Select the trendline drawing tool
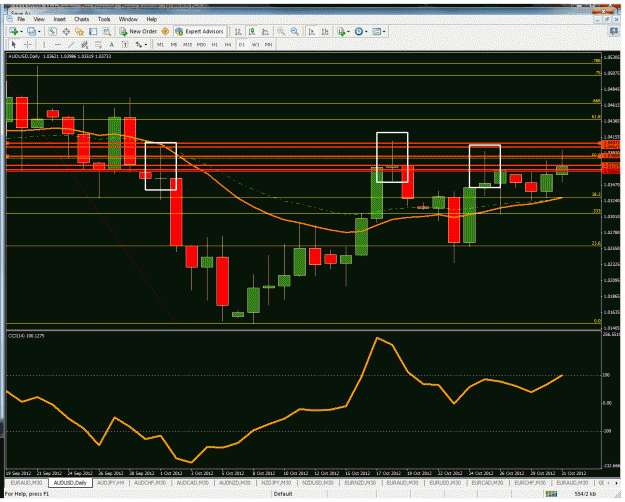Viewport: 625px width, 502px height. pos(71,44)
